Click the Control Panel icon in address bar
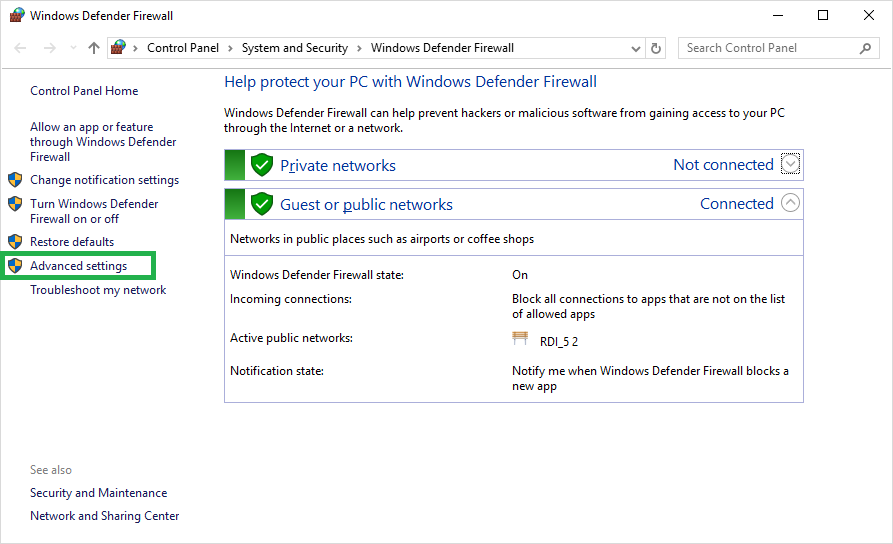This screenshot has height=544, width=893. point(118,47)
